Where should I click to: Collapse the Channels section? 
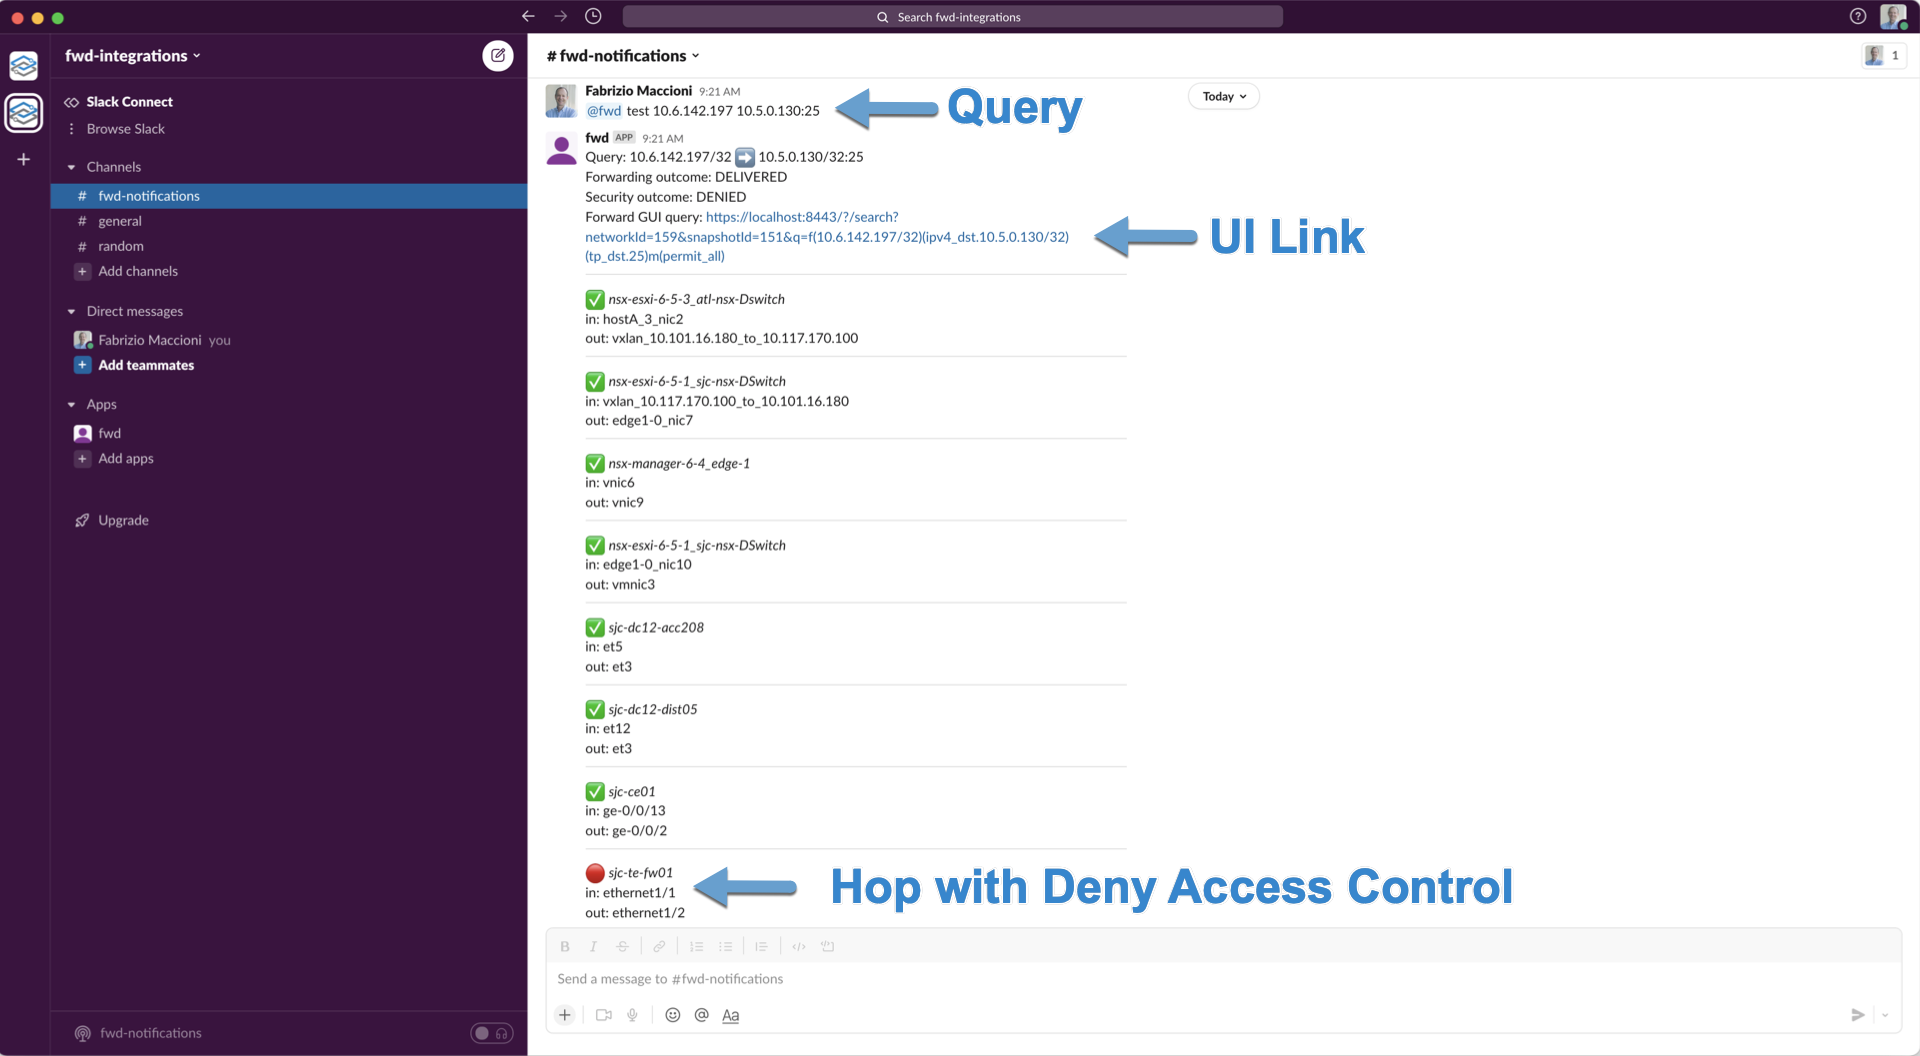(x=72, y=167)
